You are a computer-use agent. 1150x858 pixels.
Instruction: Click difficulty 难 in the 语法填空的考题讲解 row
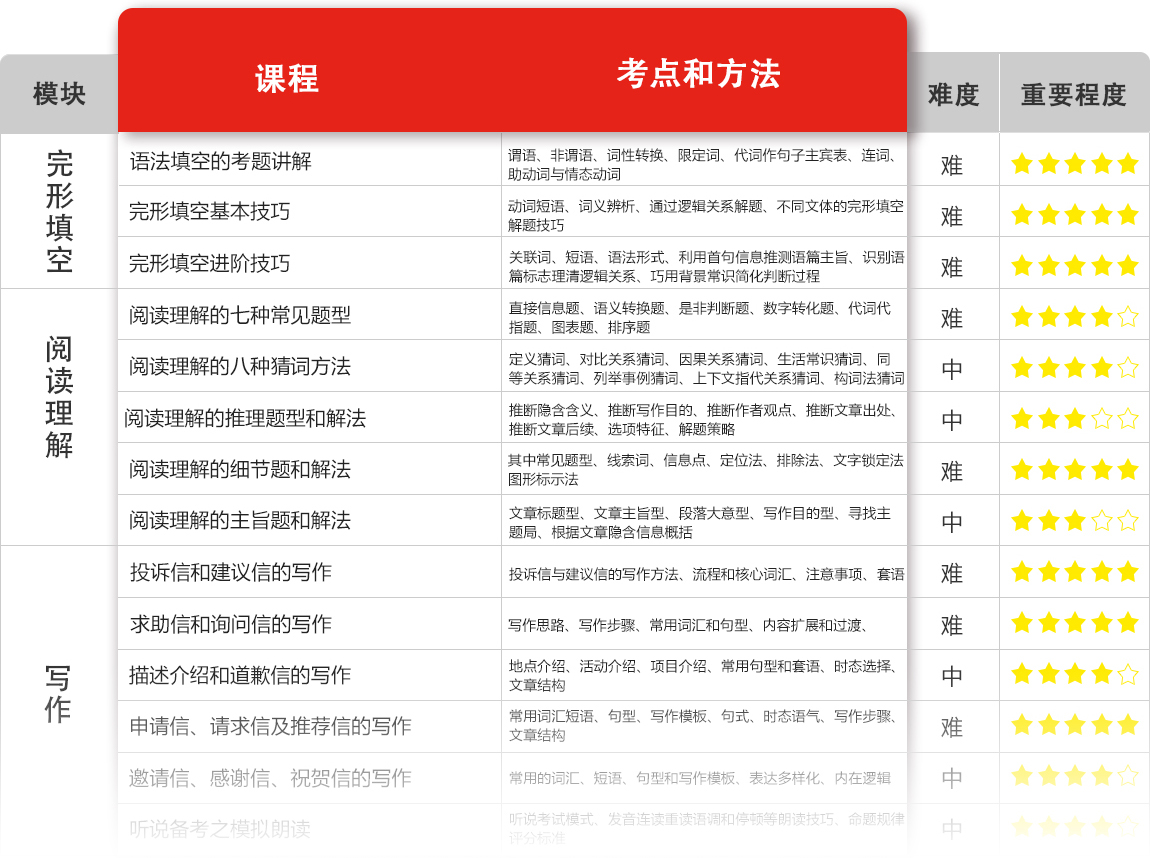(x=952, y=166)
